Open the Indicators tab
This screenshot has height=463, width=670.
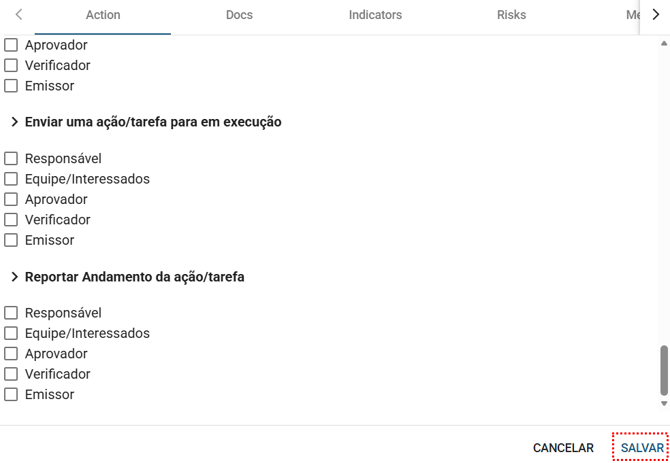point(375,16)
